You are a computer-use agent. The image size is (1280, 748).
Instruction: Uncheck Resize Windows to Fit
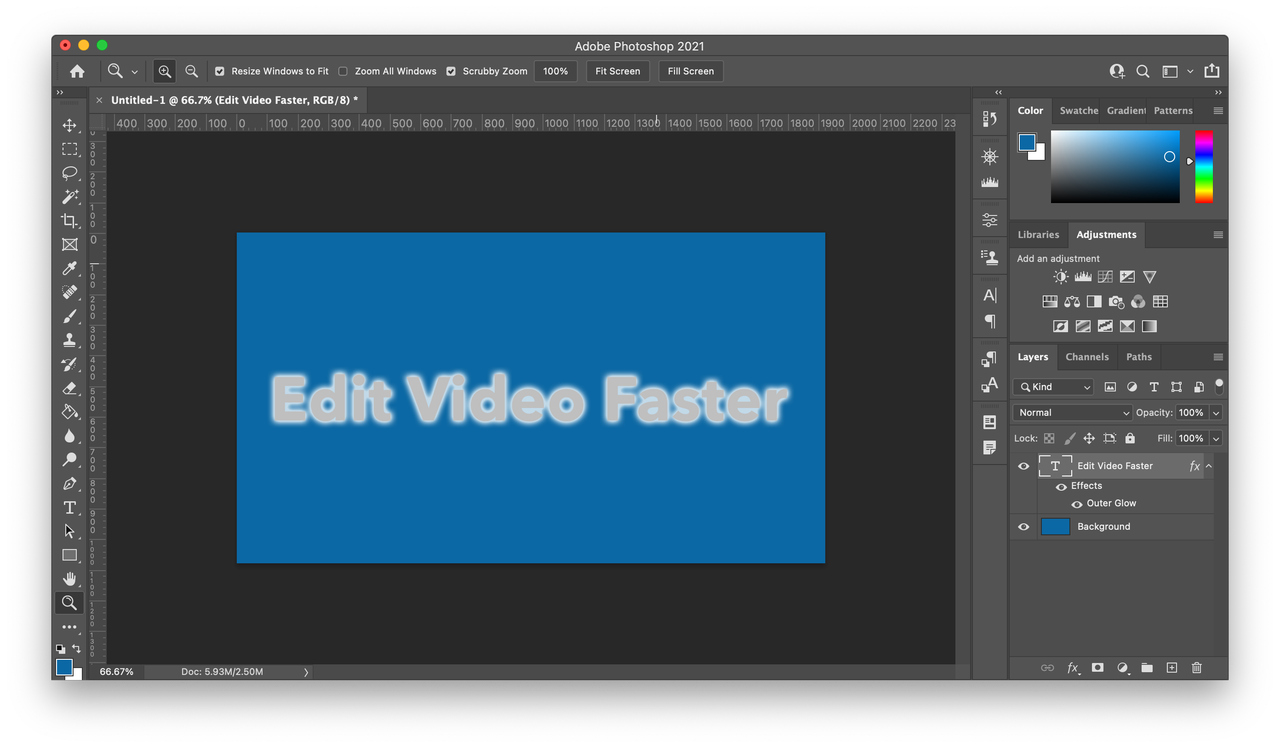pos(220,71)
